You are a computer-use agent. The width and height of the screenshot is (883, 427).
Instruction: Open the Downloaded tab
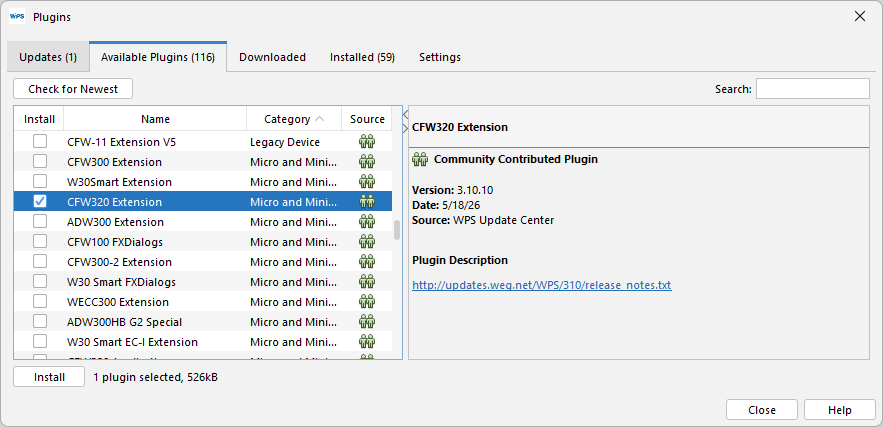point(273,57)
